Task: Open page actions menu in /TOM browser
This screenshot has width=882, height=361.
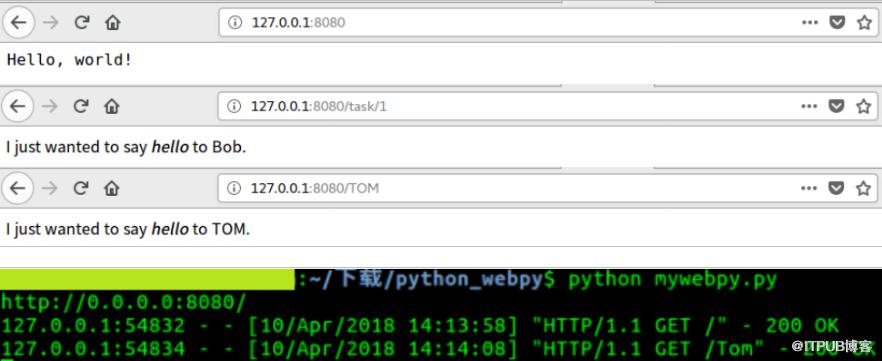Action: click(x=809, y=188)
